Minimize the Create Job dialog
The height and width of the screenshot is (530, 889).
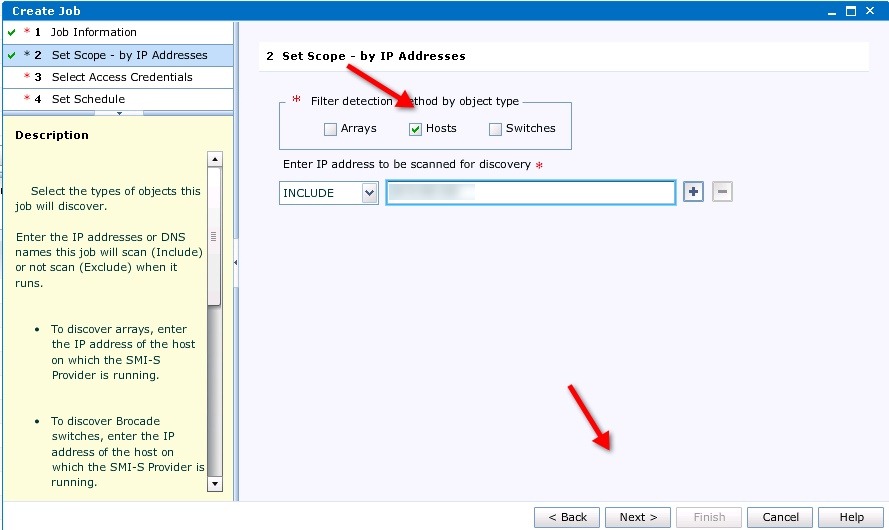pyautogui.click(x=832, y=11)
